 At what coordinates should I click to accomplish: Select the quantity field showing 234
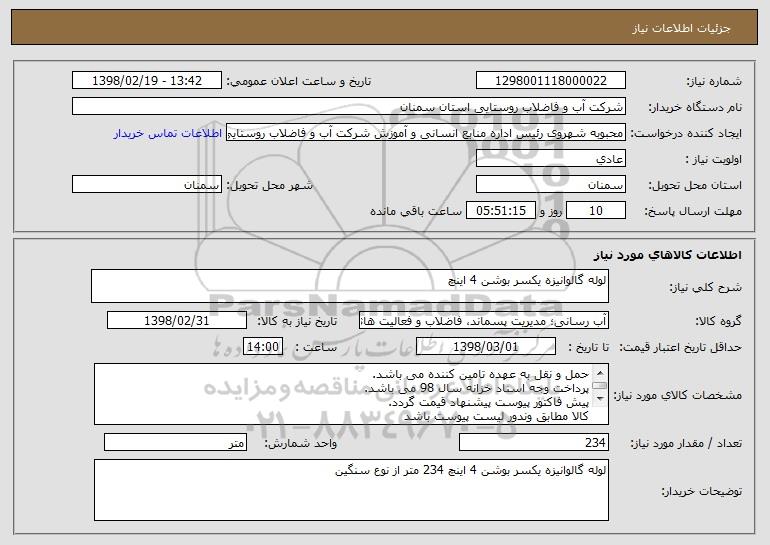[534, 442]
